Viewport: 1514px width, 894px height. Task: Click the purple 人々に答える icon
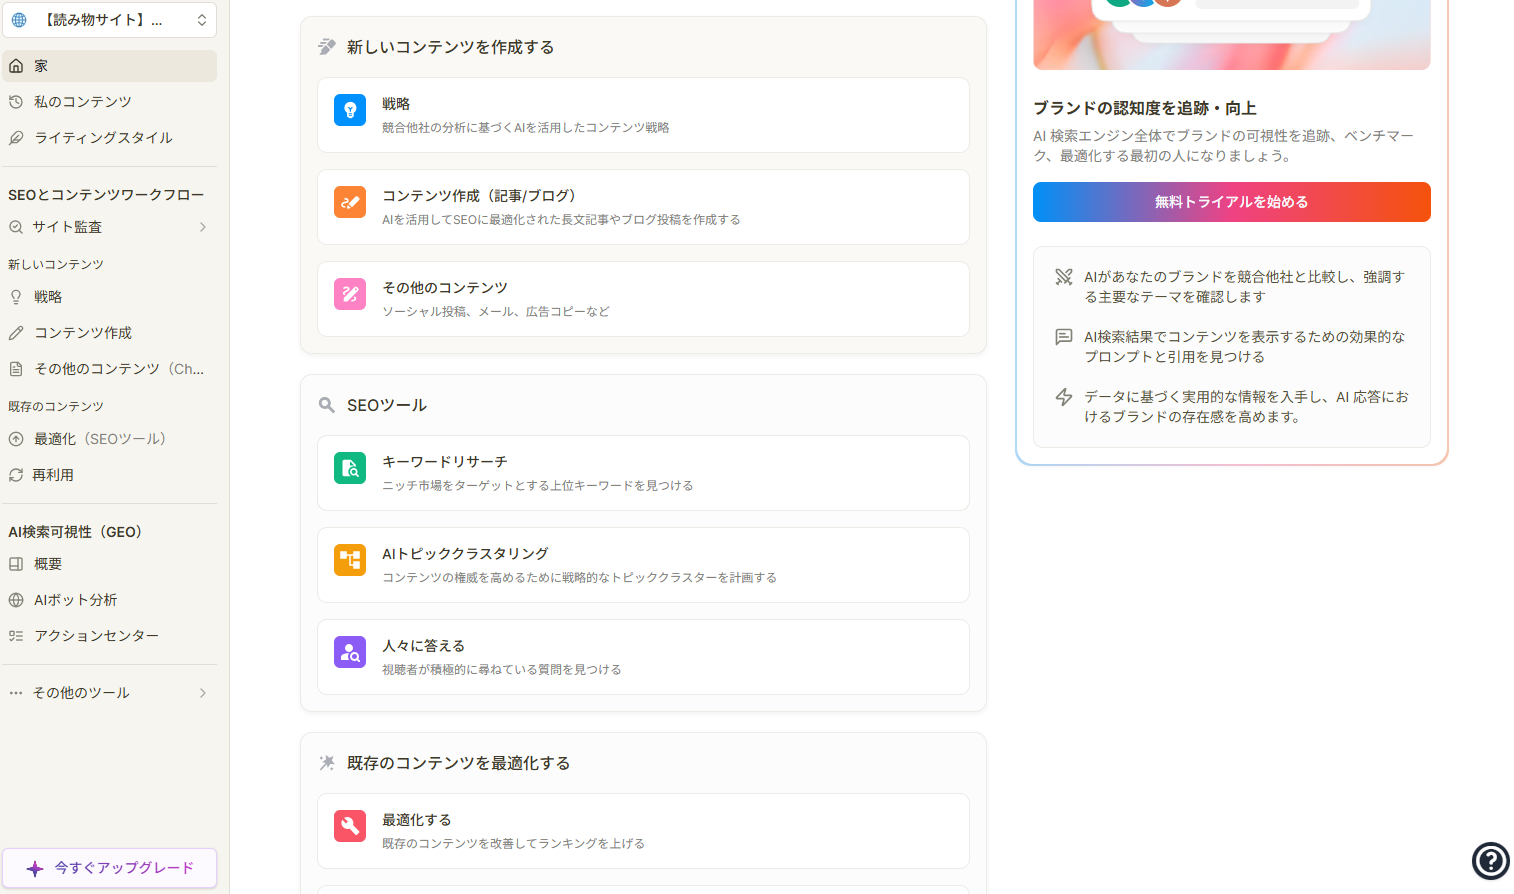pyautogui.click(x=350, y=652)
